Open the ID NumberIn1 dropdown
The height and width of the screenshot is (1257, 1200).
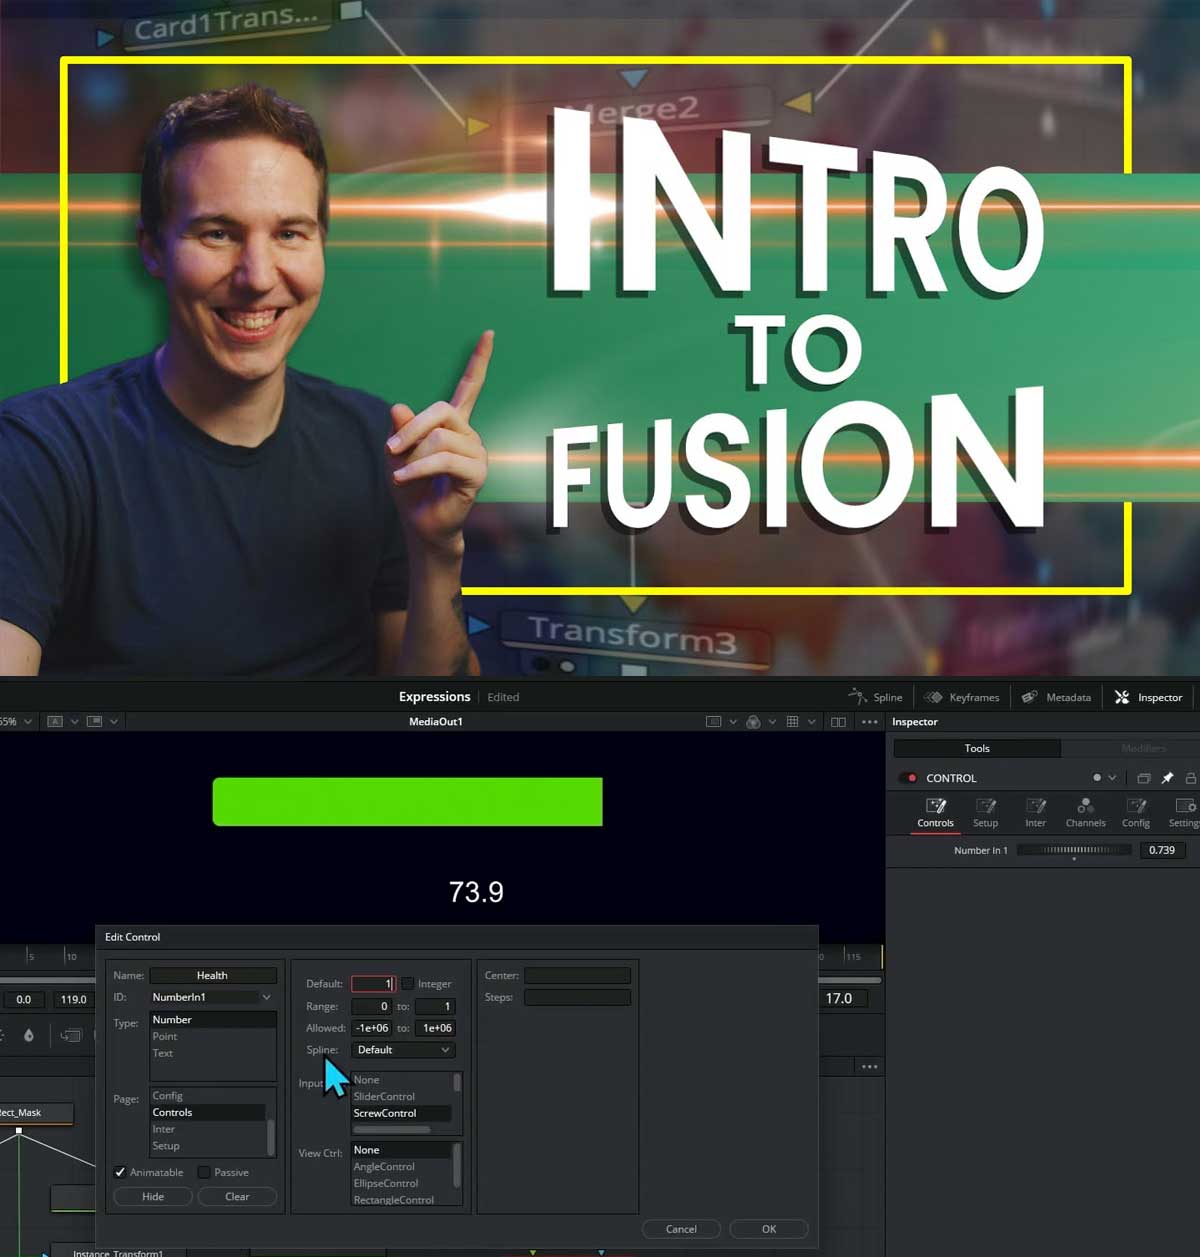pyautogui.click(x=211, y=997)
